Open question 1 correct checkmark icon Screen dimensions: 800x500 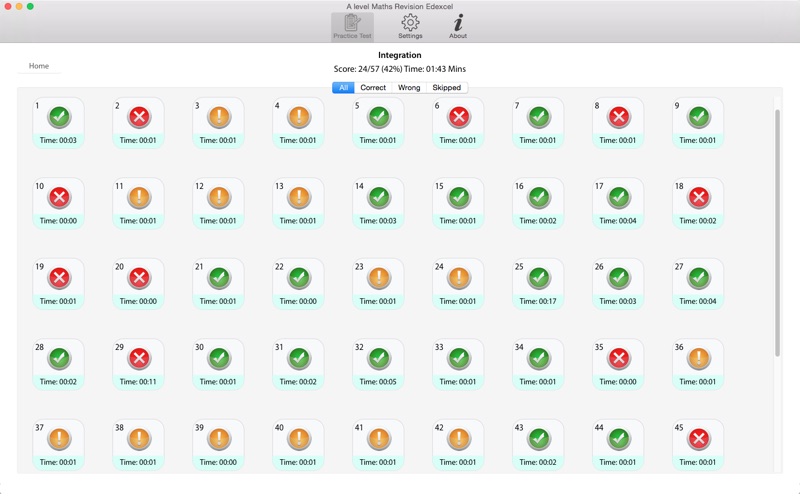click(x=59, y=117)
